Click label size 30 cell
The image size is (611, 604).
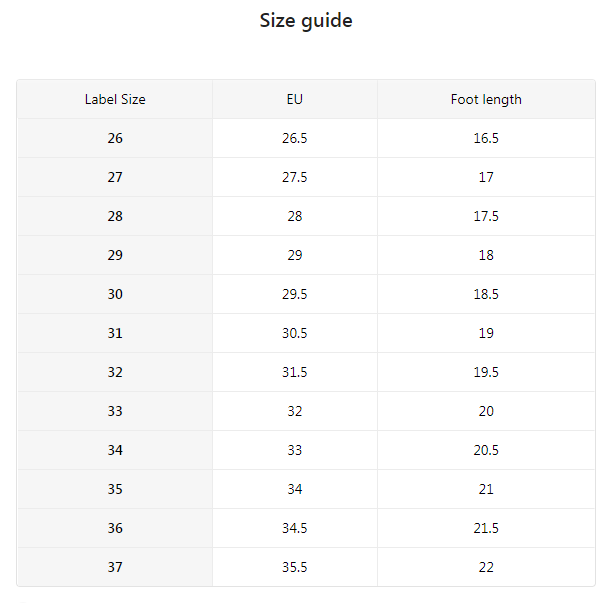click(x=115, y=294)
